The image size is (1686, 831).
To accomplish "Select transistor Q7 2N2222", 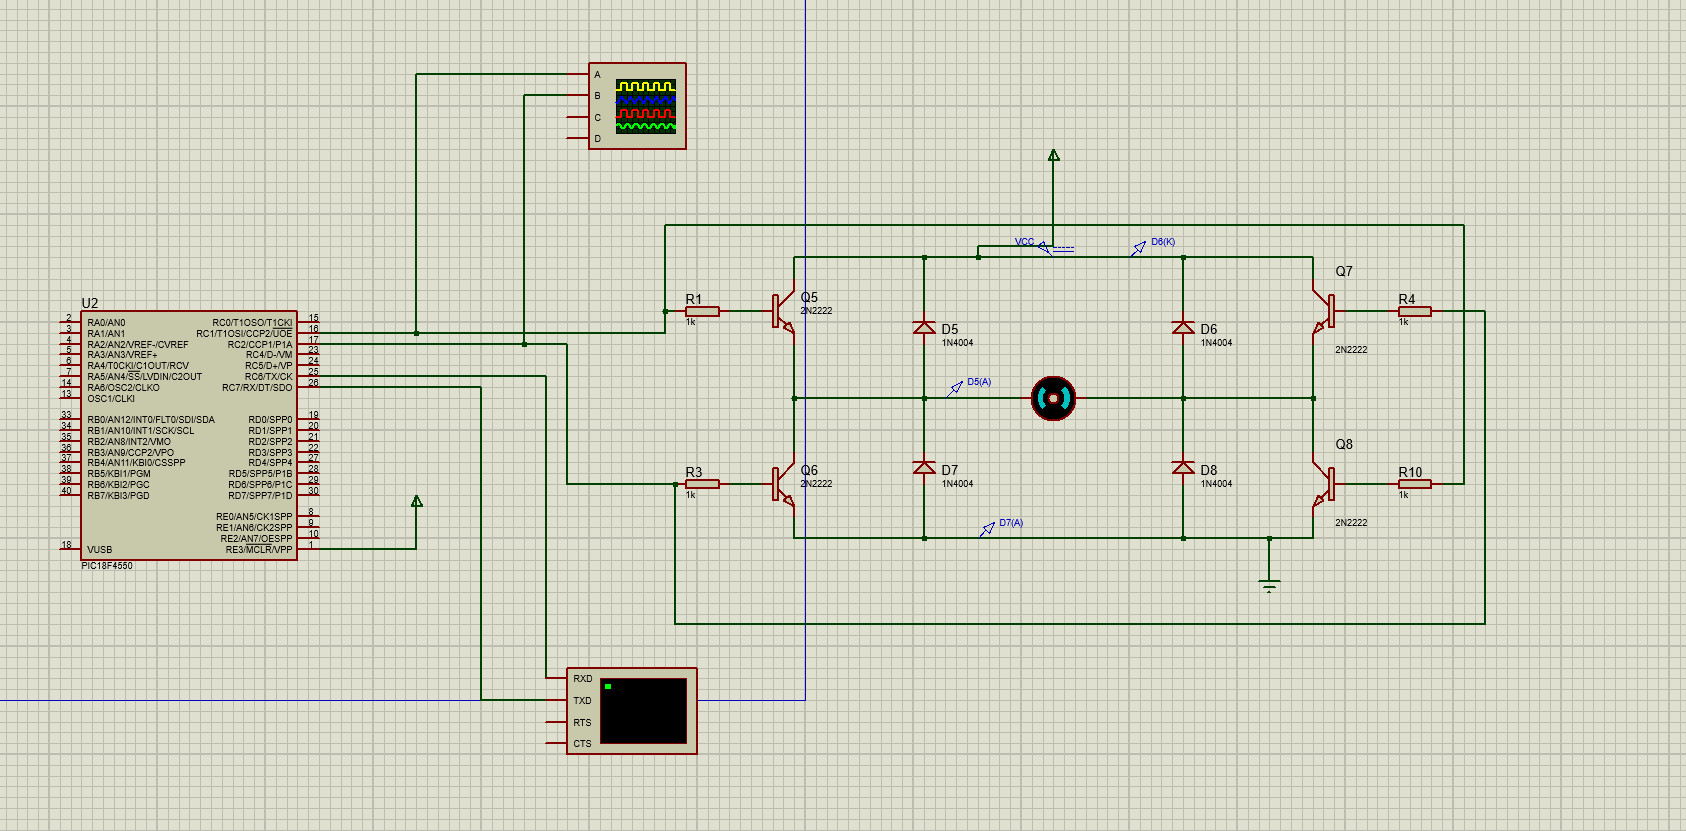I will (x=1323, y=312).
